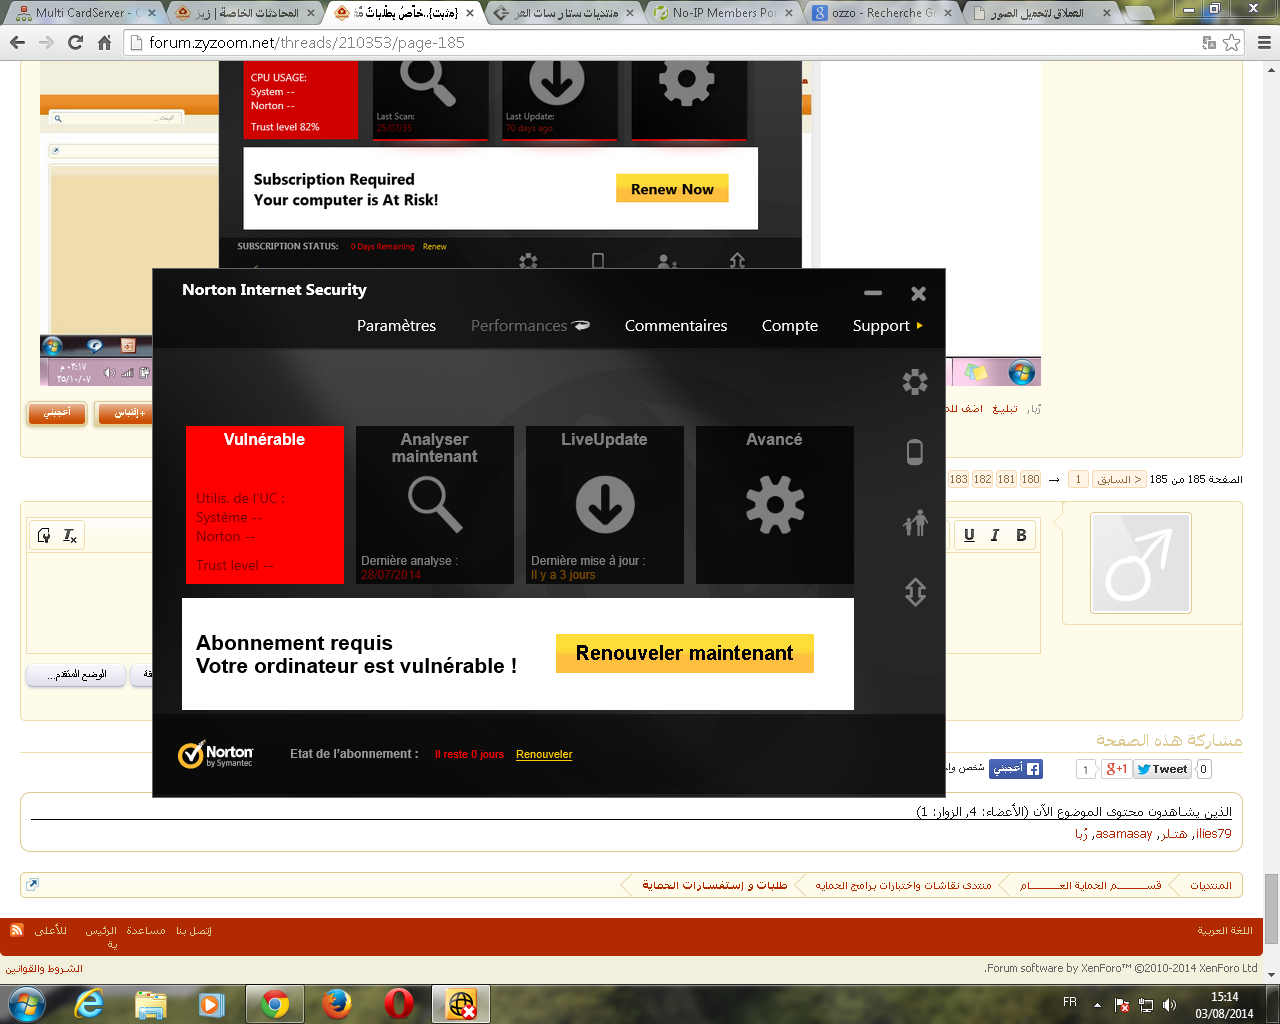Image resolution: width=1280 pixels, height=1024 pixels.
Task: Close the Norton Internet Security window
Action: pos(918,293)
